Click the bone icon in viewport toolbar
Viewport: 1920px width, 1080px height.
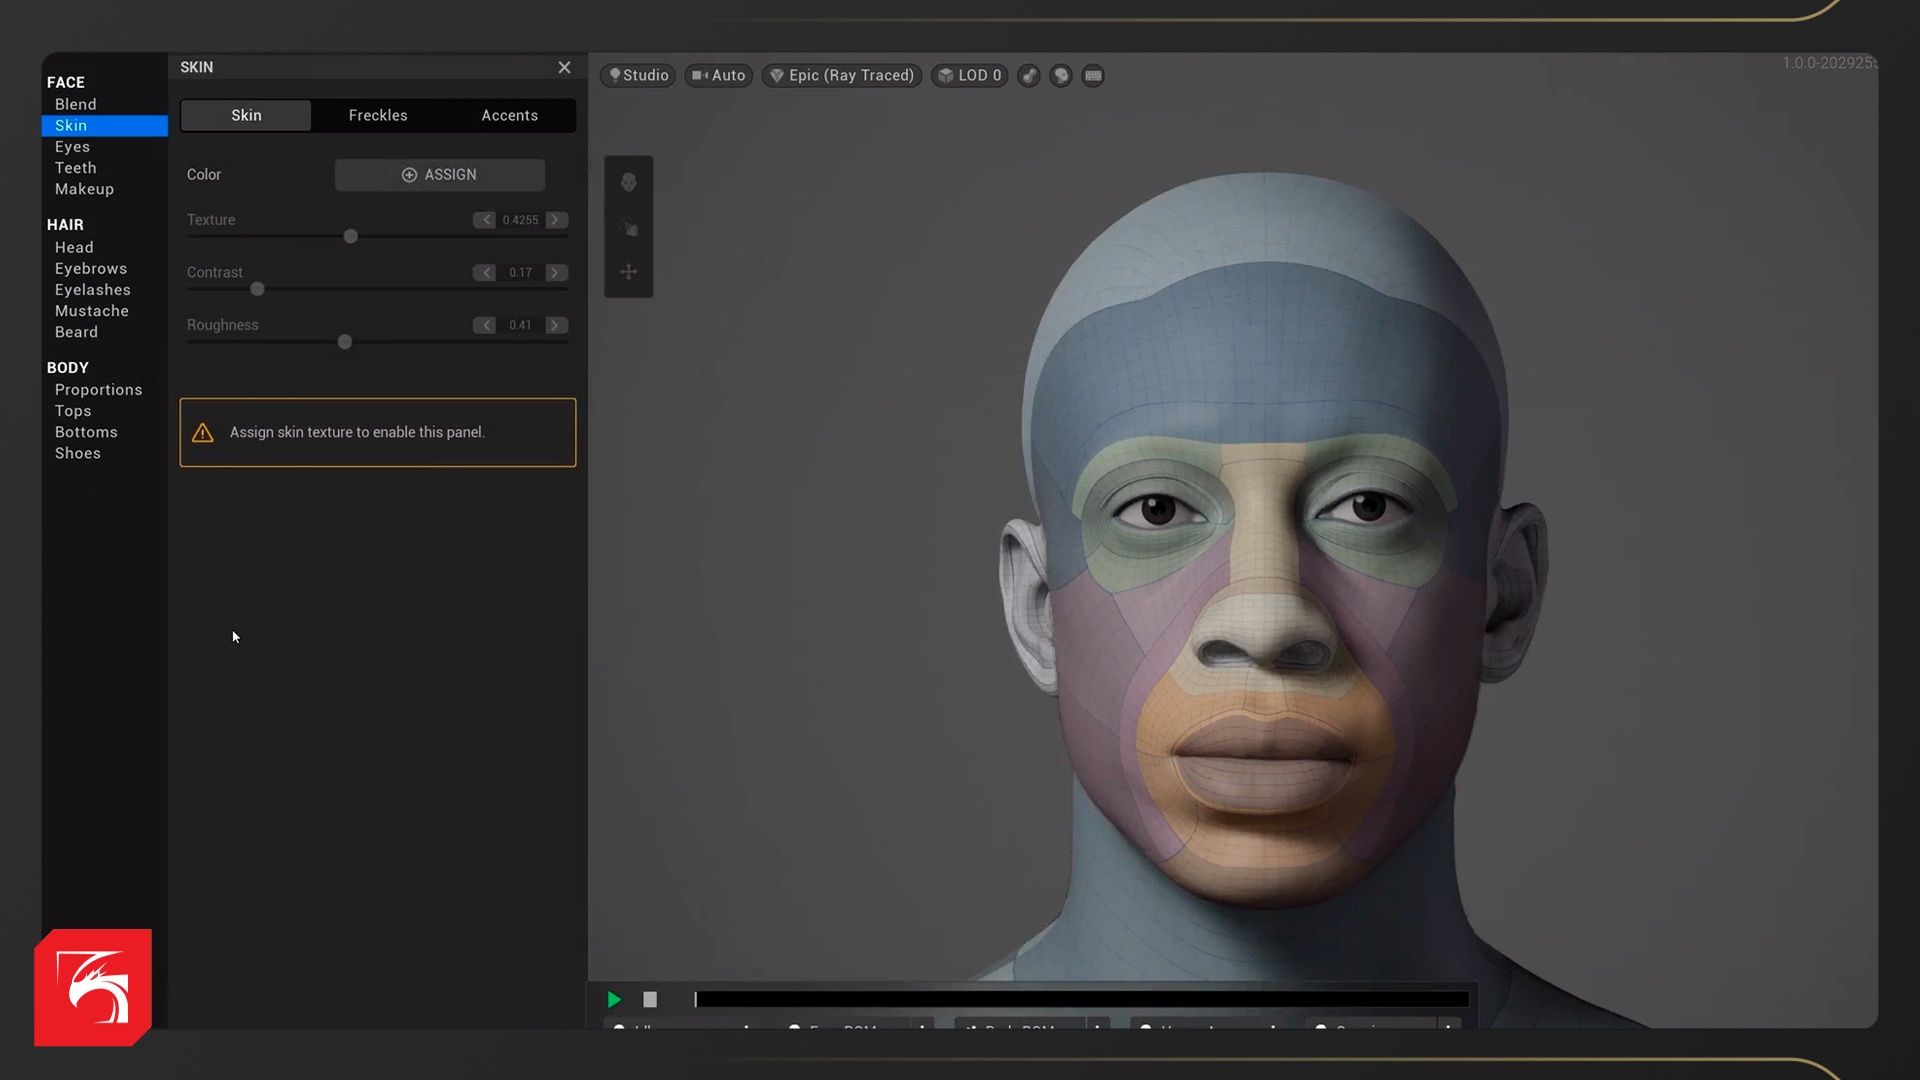pyautogui.click(x=1029, y=75)
